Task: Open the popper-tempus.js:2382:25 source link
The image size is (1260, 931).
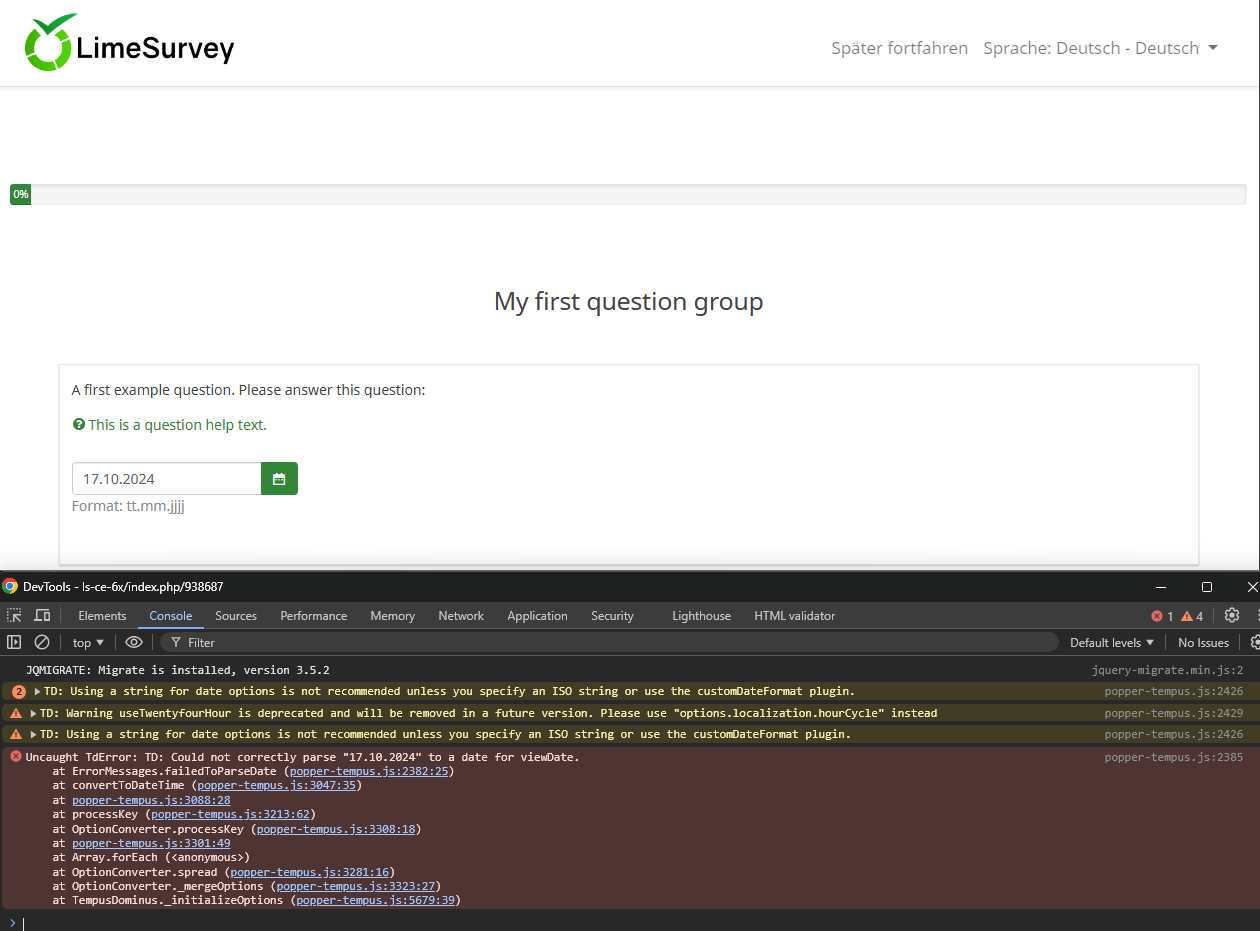Action: tap(370, 771)
